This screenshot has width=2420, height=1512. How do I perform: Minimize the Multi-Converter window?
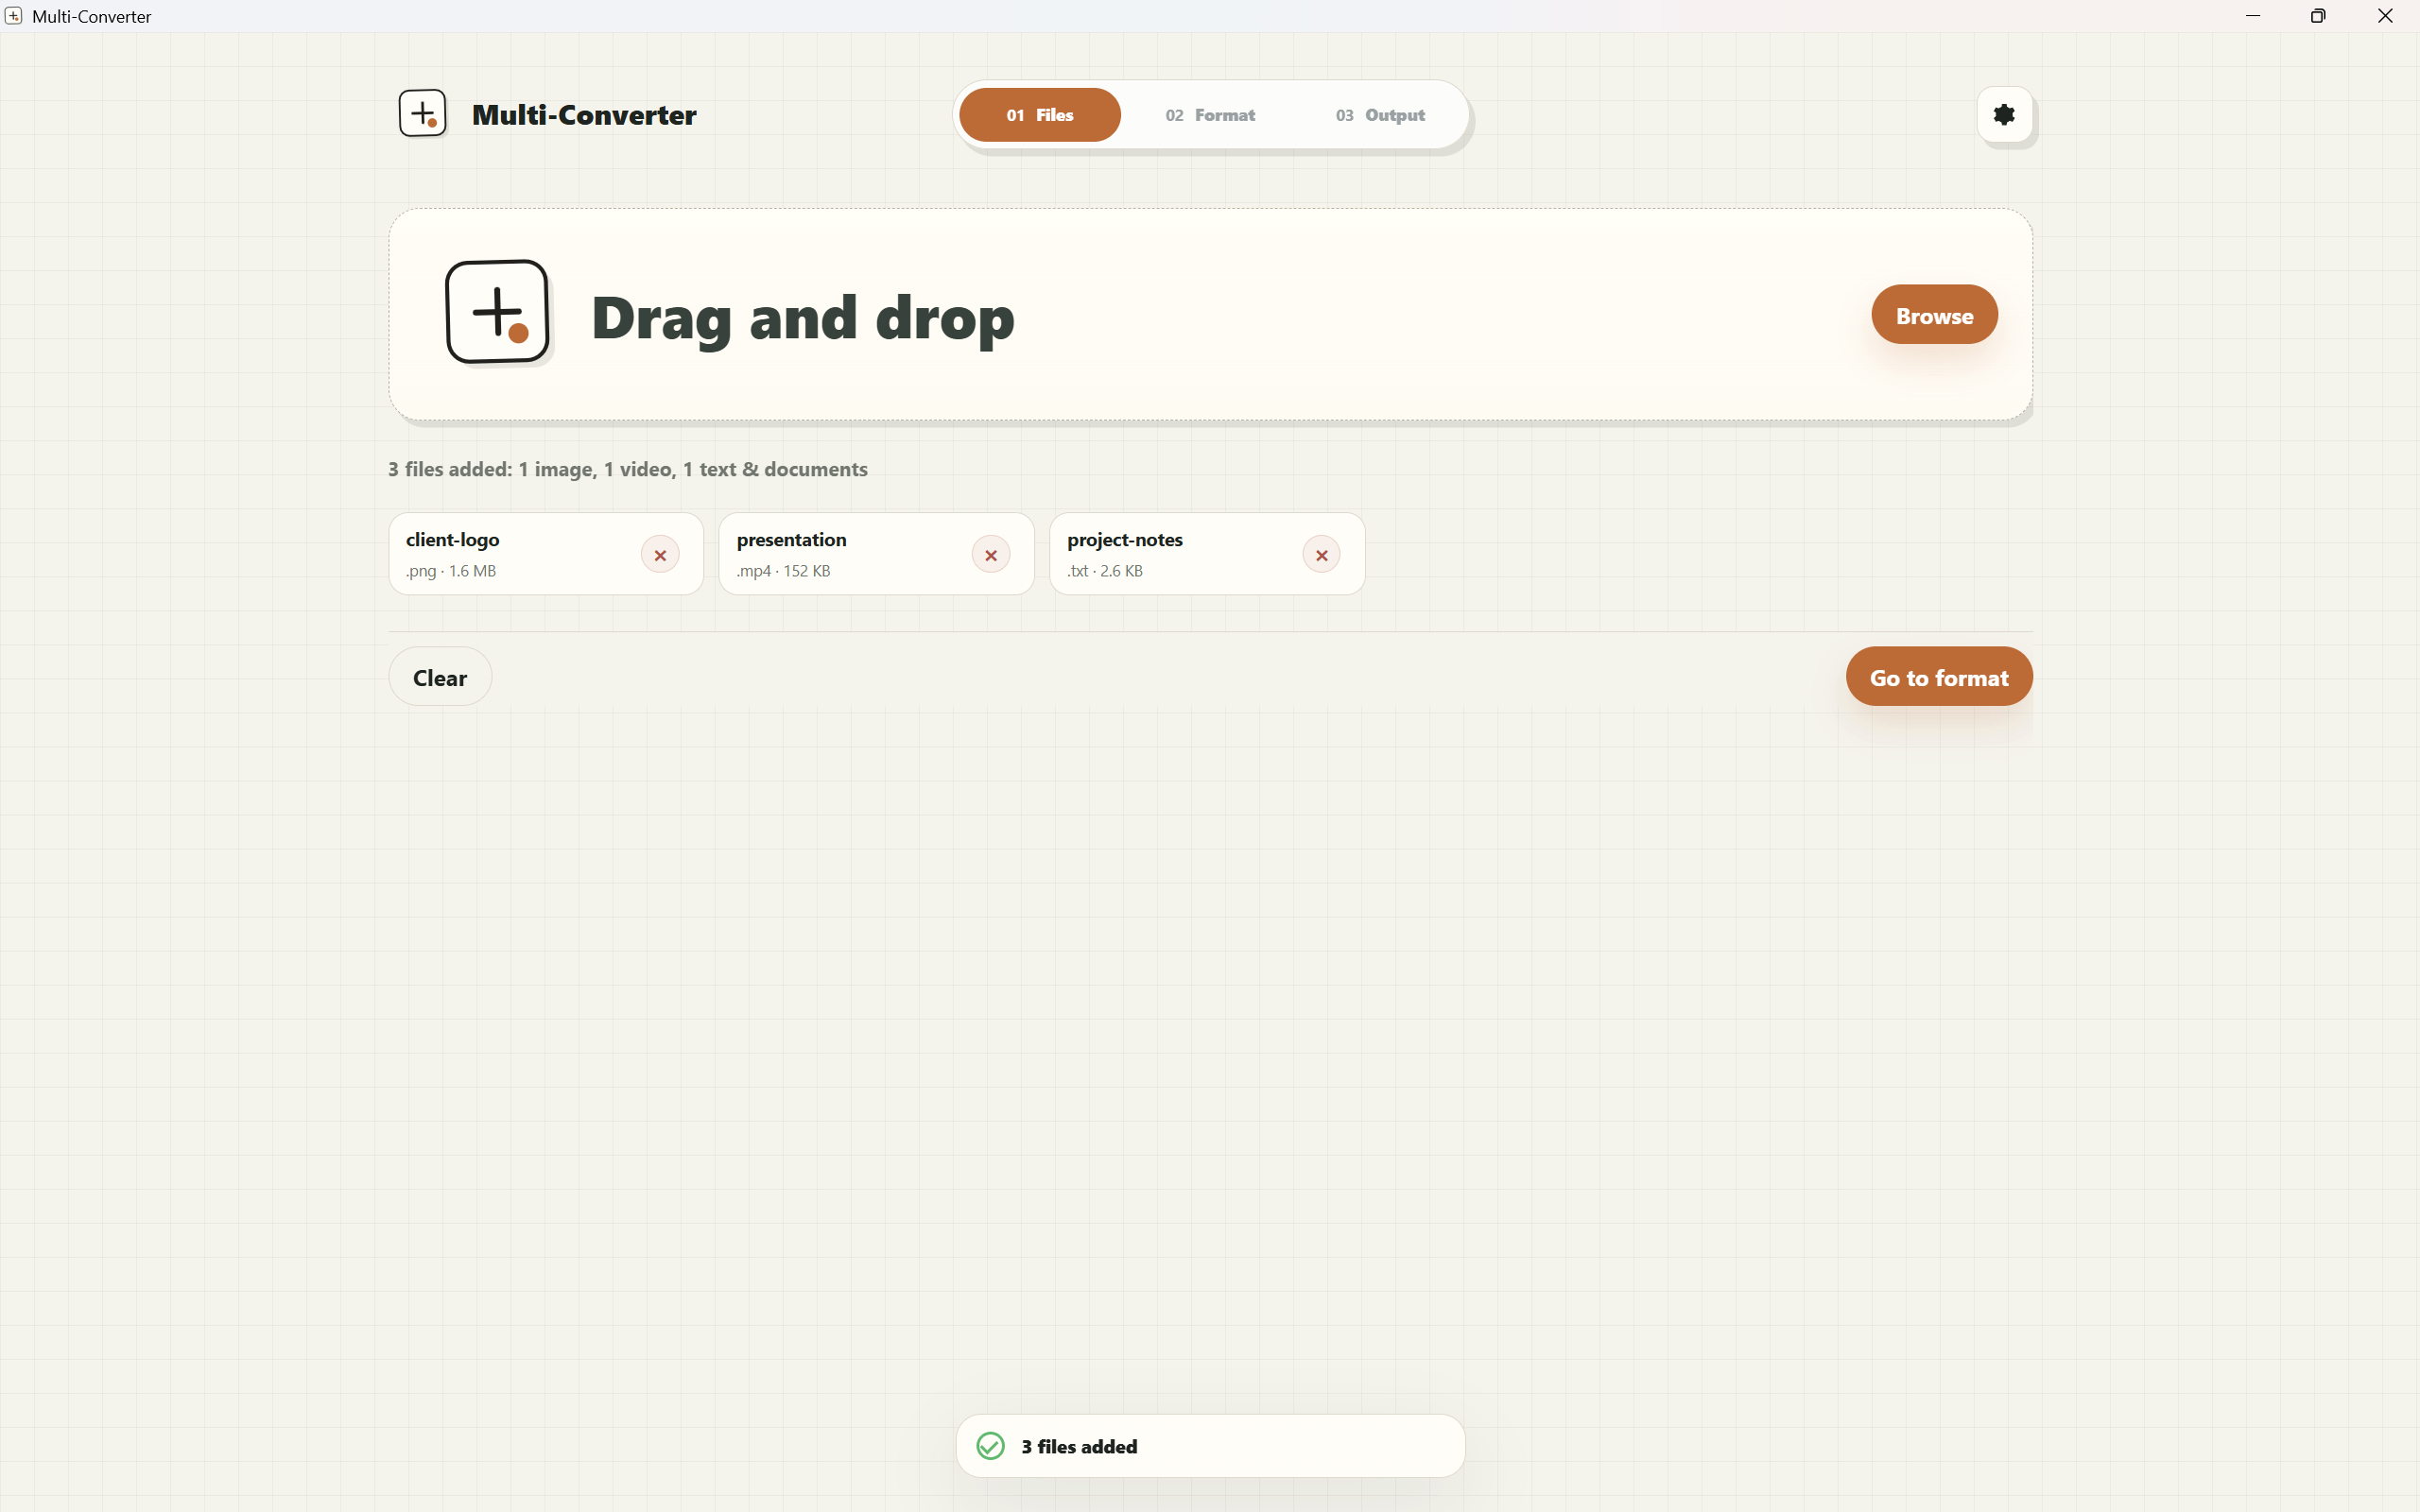[2253, 16]
